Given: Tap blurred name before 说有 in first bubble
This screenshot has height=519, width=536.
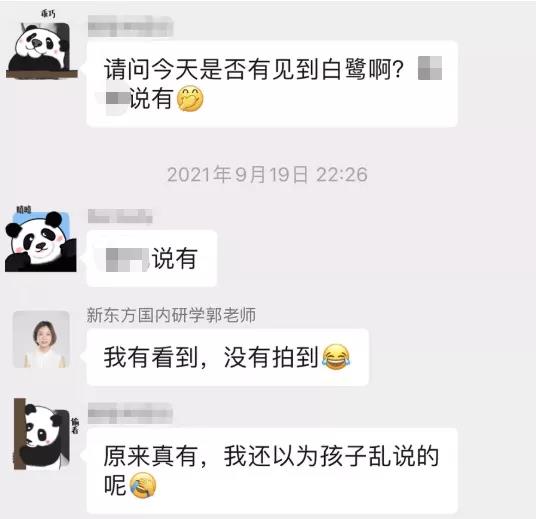Looking at the screenshot, I should [117, 98].
